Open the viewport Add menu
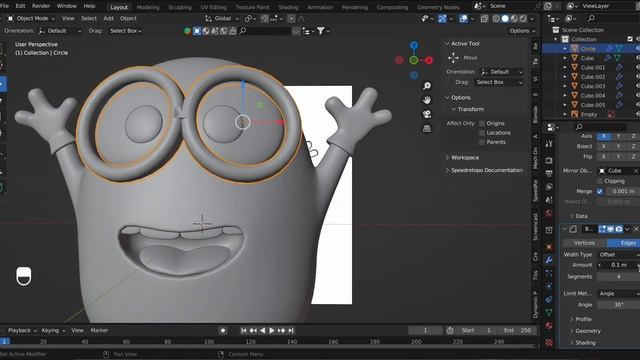The width and height of the screenshot is (640, 360). 108,18
